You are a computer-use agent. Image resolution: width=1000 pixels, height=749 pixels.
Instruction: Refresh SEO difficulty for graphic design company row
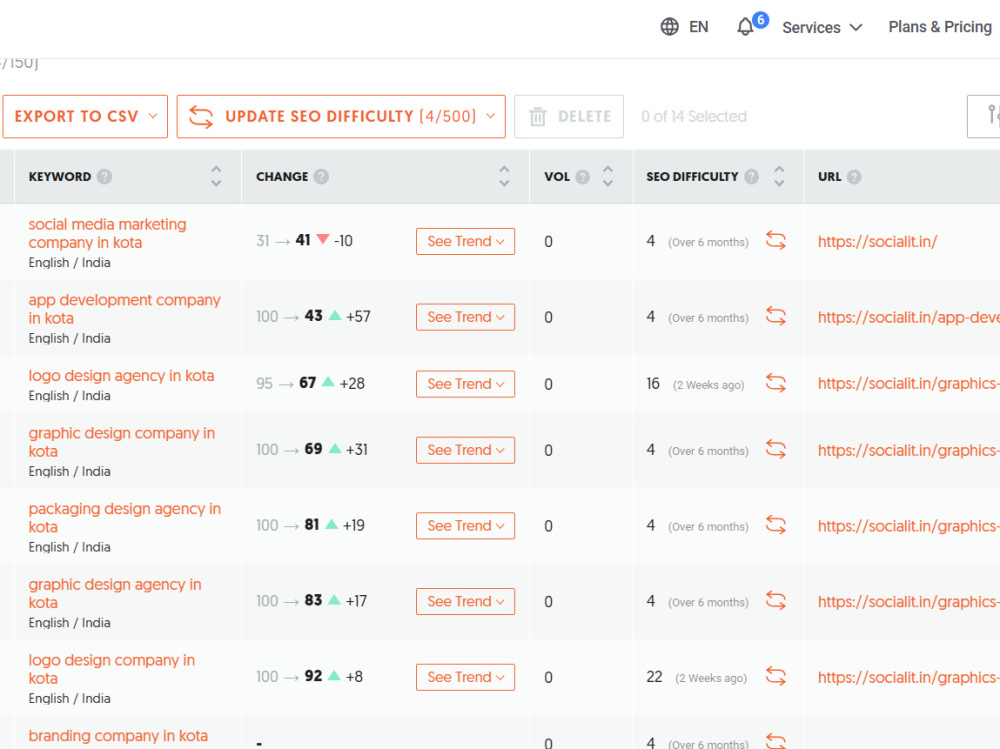click(x=776, y=450)
